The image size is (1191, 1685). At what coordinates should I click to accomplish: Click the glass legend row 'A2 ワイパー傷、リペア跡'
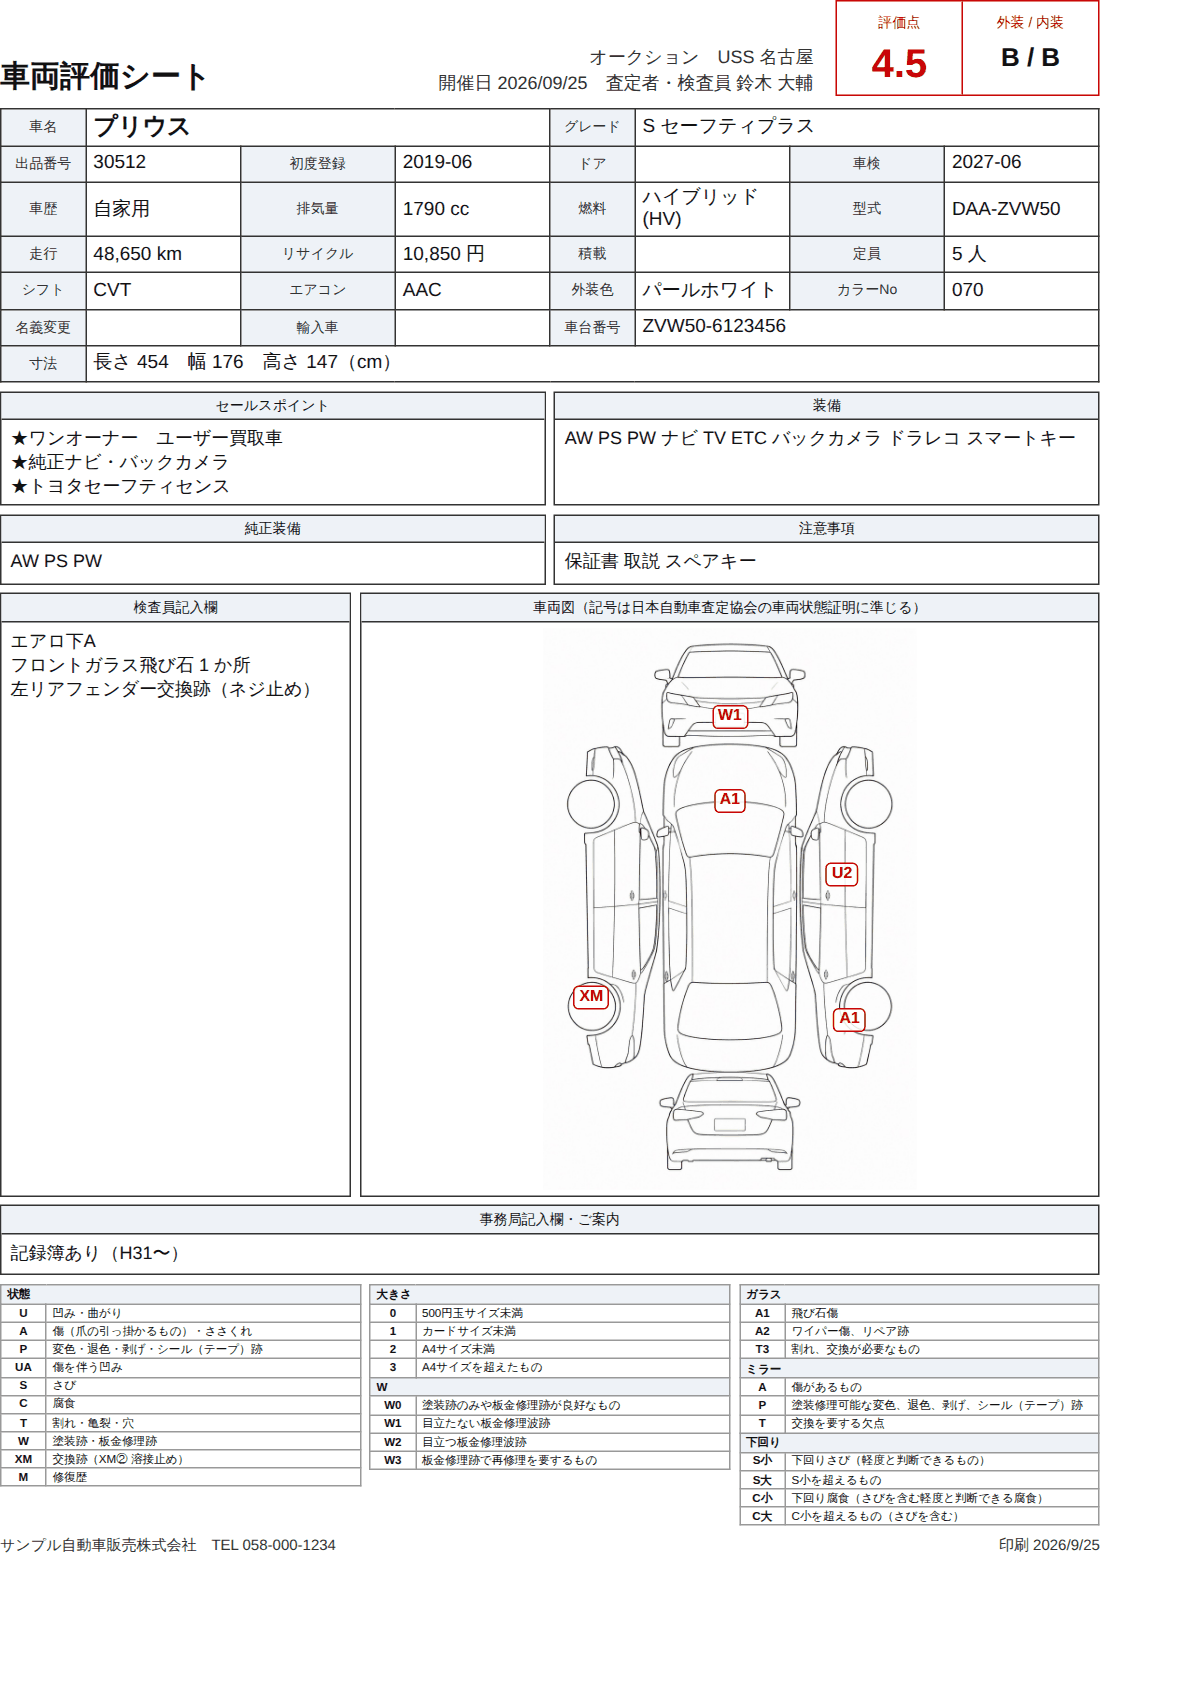click(x=919, y=1331)
